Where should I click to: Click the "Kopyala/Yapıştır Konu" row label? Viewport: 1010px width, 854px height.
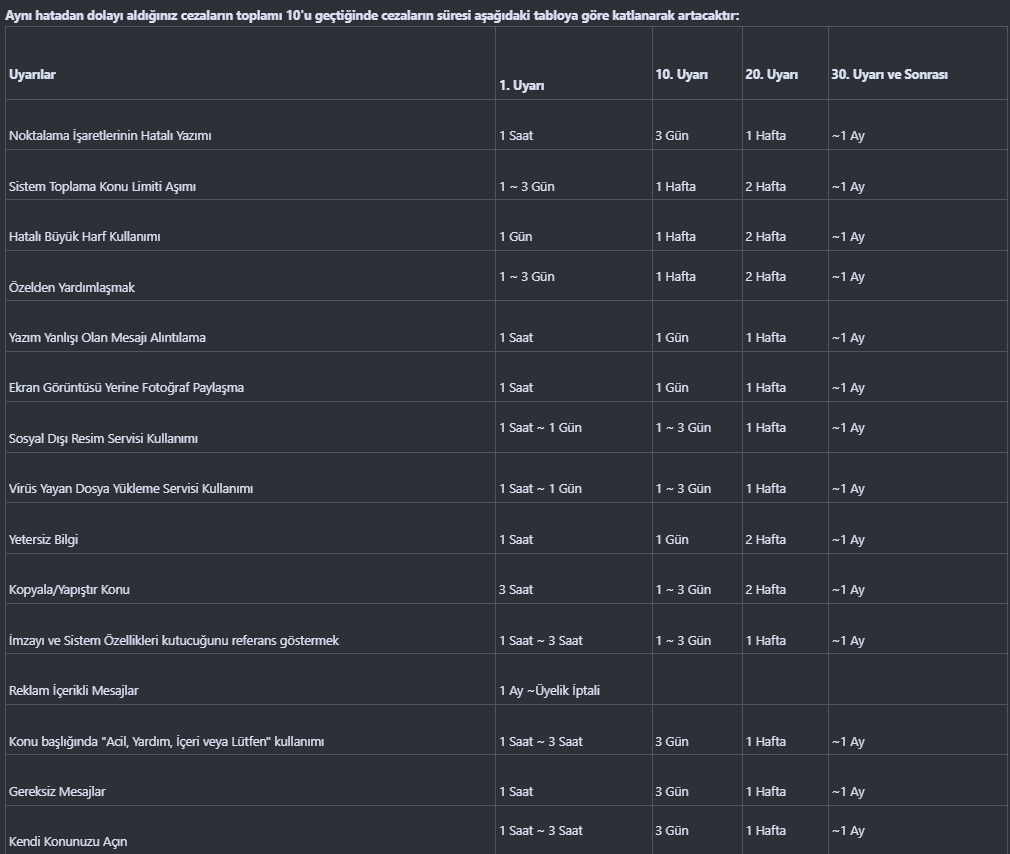coord(69,590)
